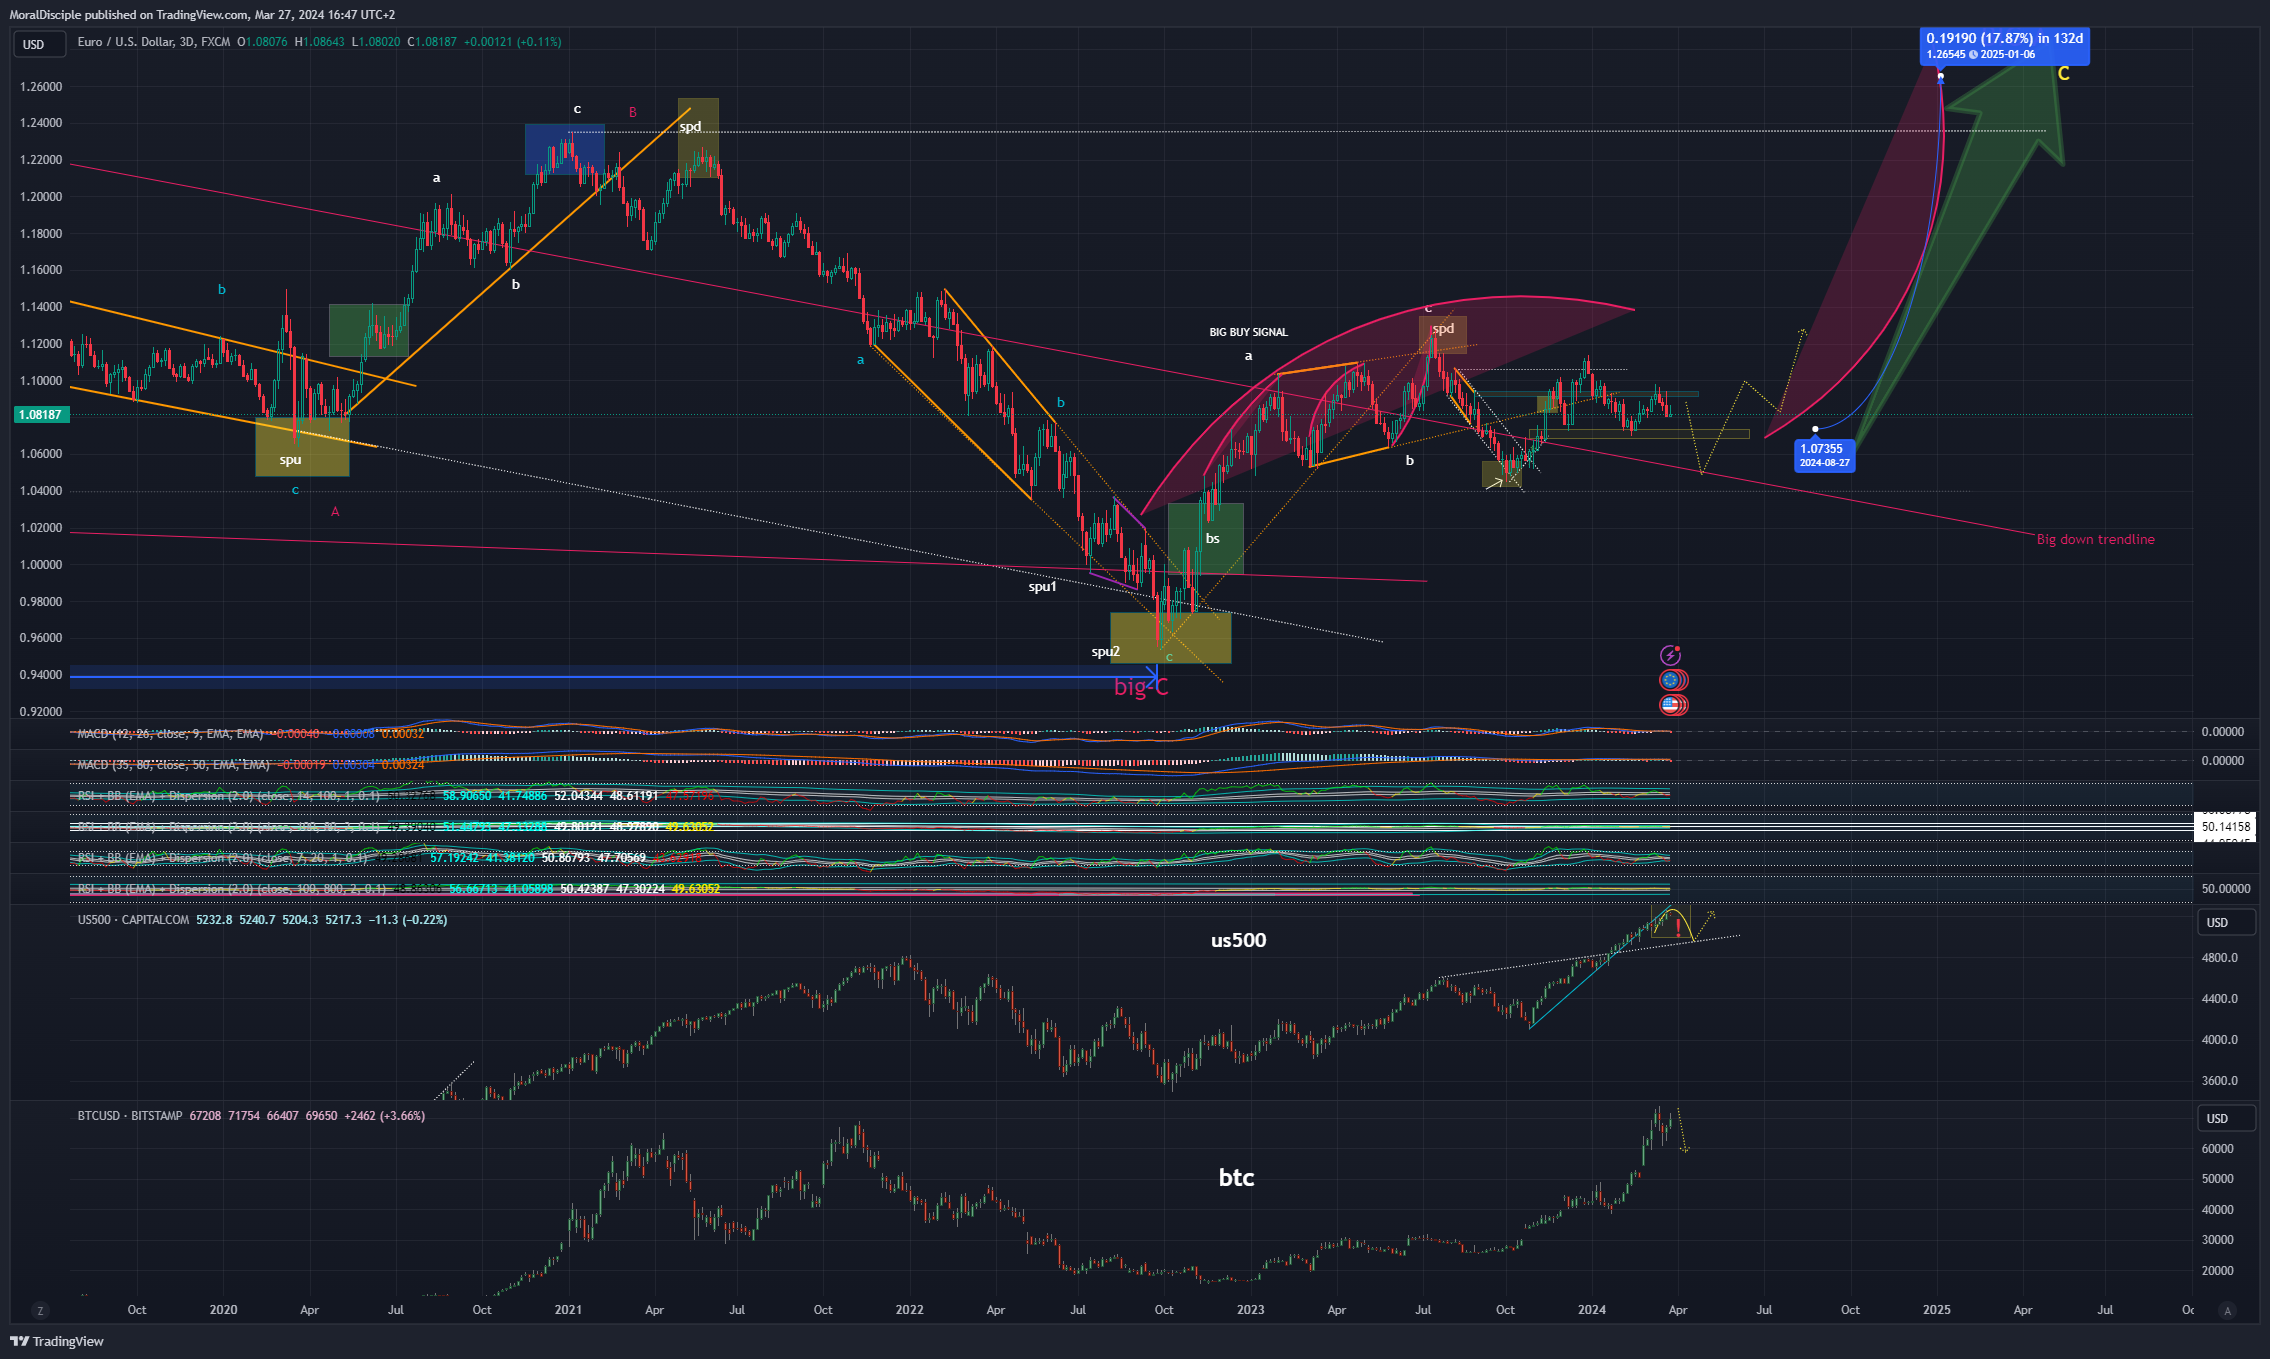Screen dimensions: 2270x1359
Task: Click the 2024 label on time axis
Action: coord(1591,1310)
